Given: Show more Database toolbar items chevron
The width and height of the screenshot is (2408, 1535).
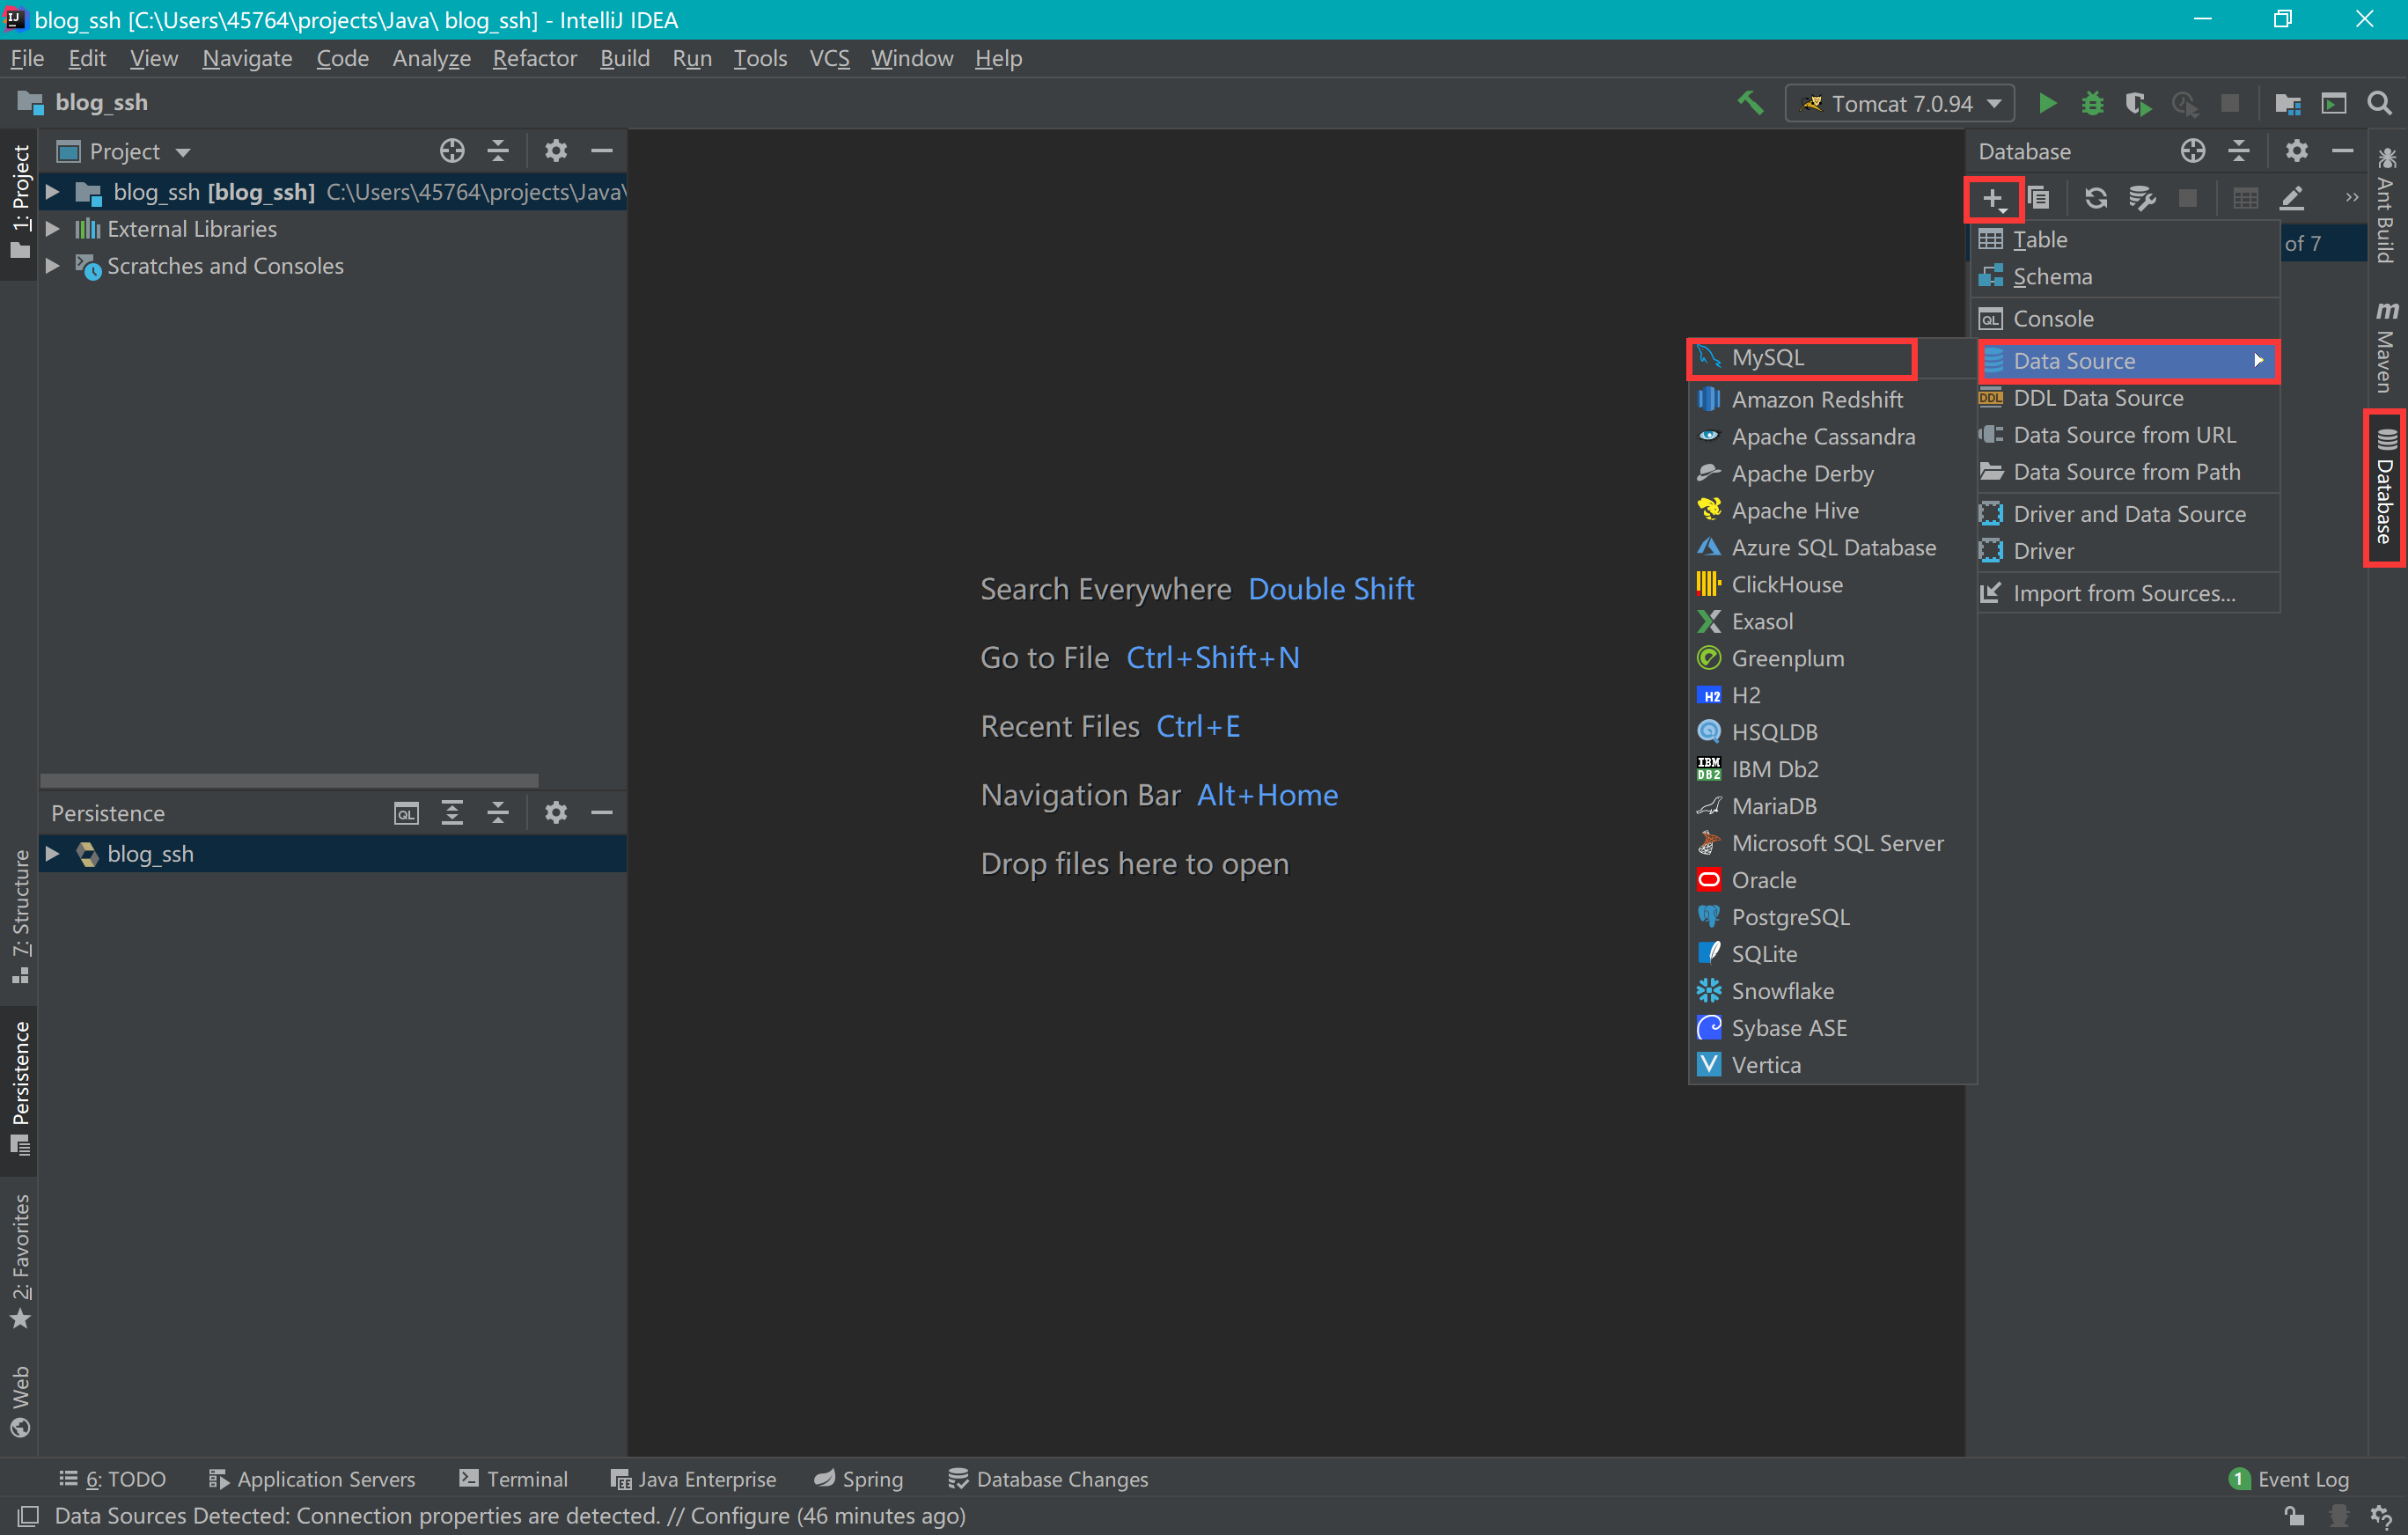Looking at the screenshot, I should click(2352, 198).
